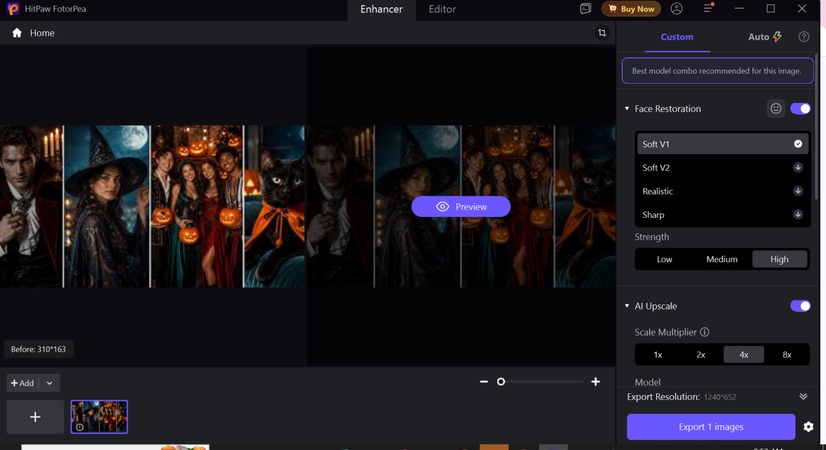This screenshot has width=826, height=450.
Task: Click the zoom slider handle
Action: click(x=501, y=381)
